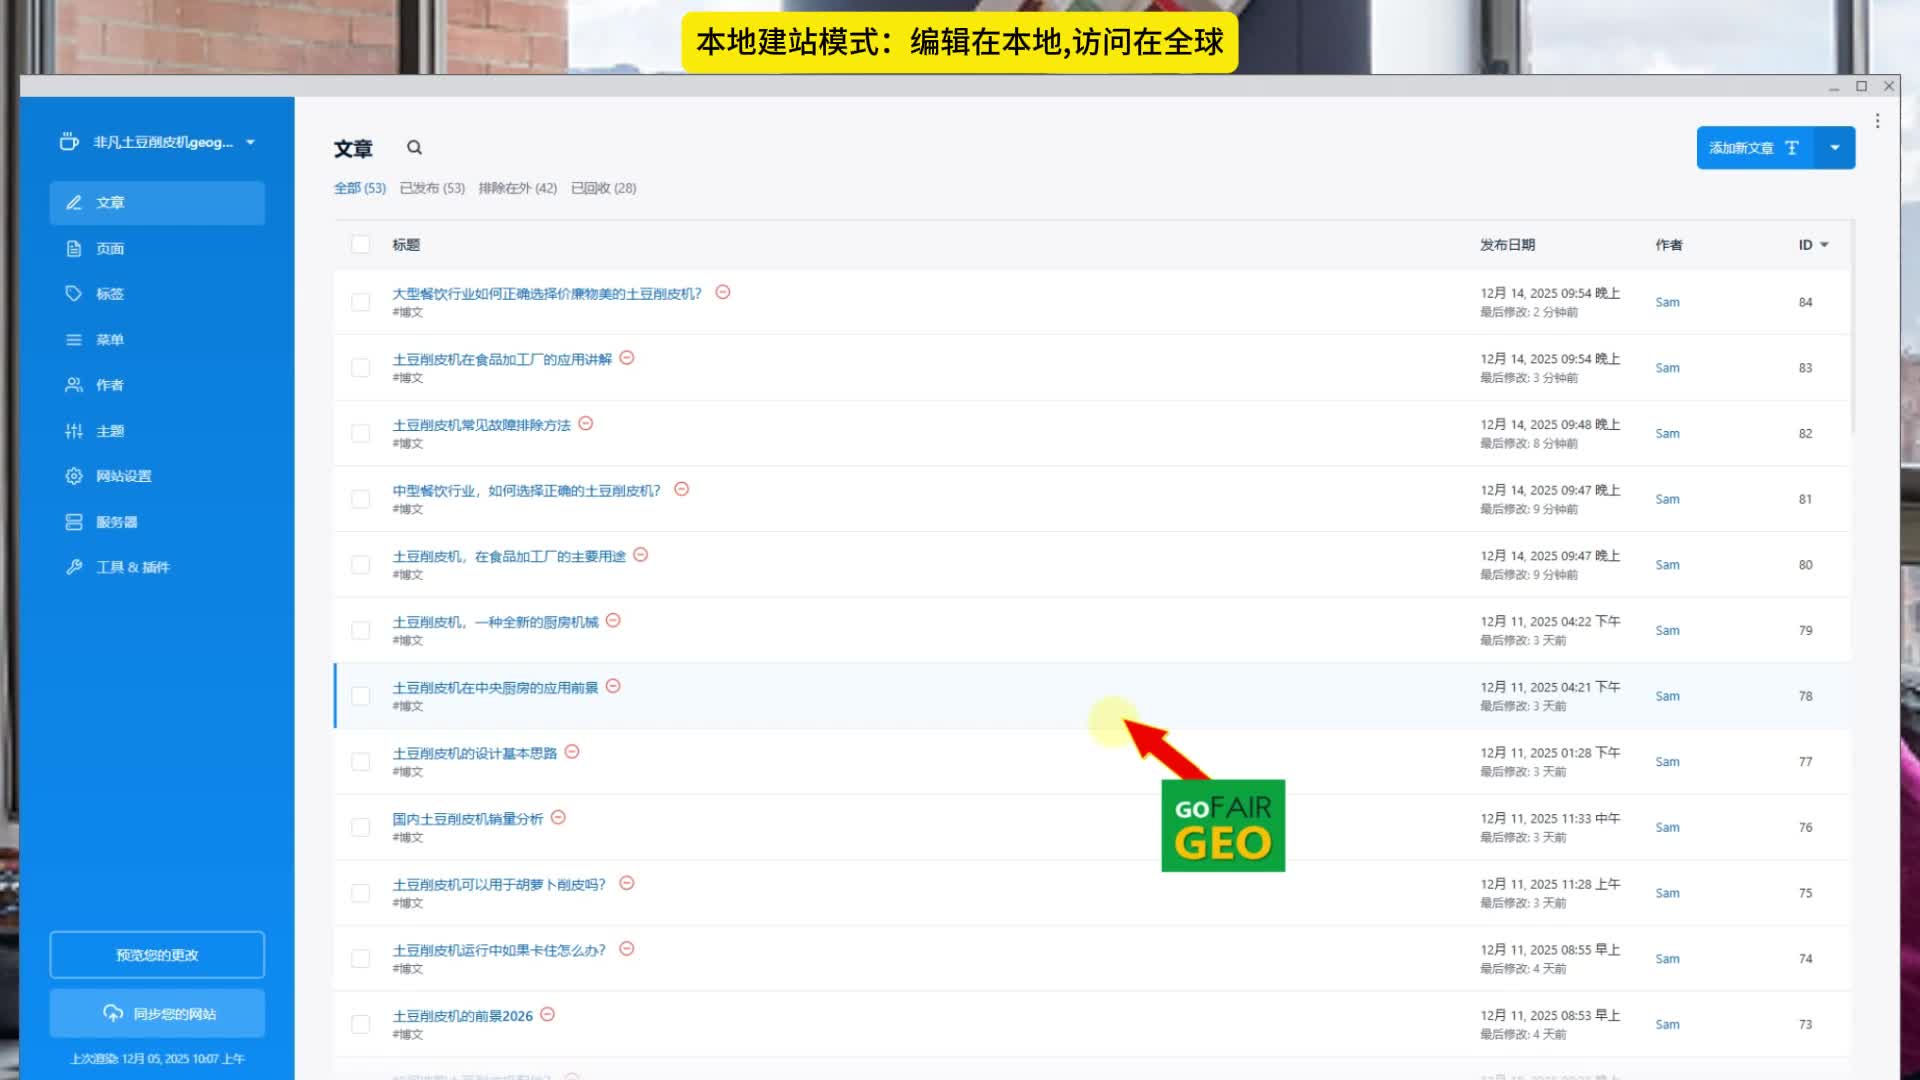Open the 页面 pages section icon
This screenshot has height=1080, width=1920.
click(74, 249)
